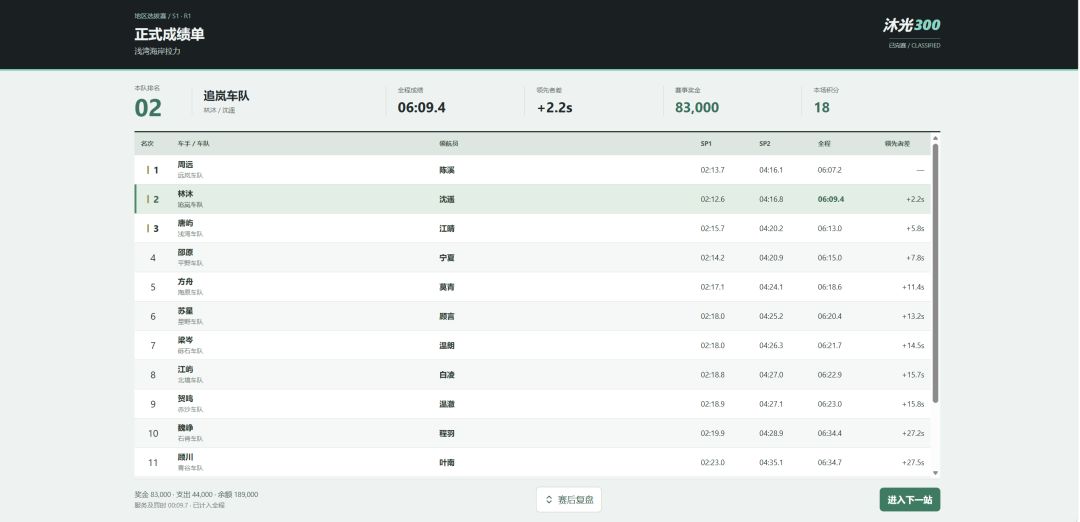The height and width of the screenshot is (522, 1080).
Task: Click the results table scrollbar thumb
Action: point(935,273)
